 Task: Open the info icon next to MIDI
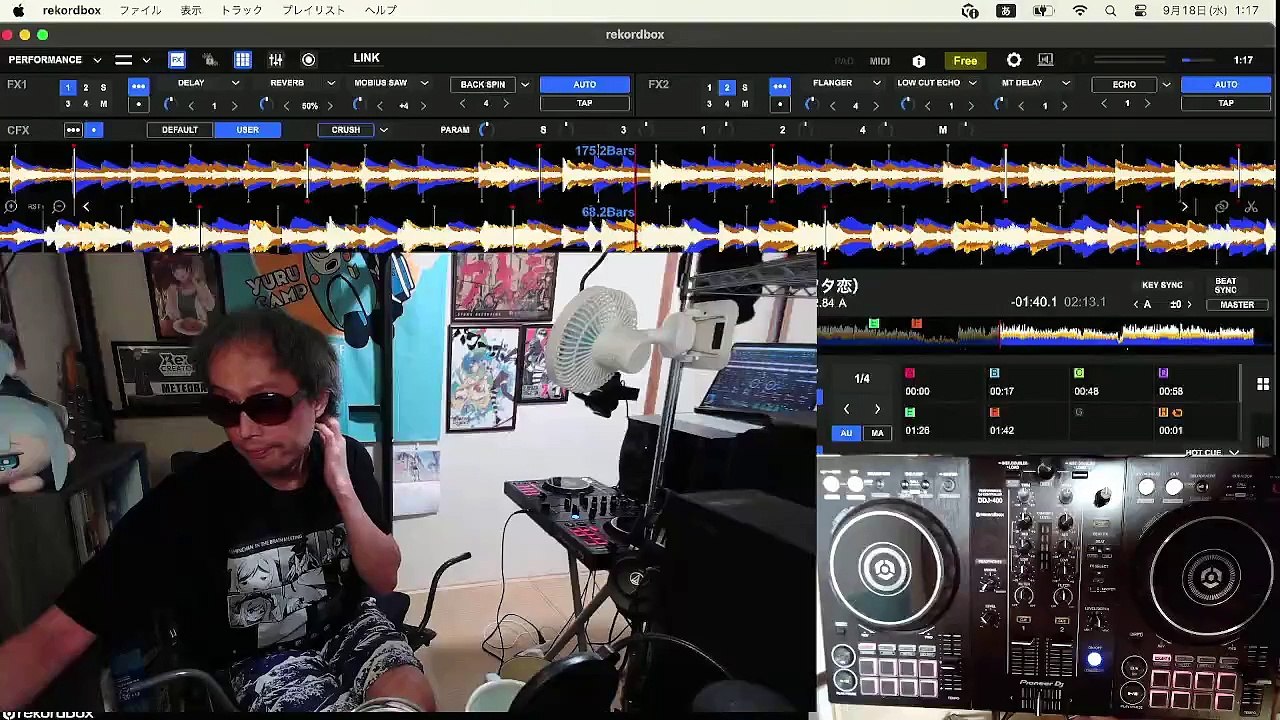click(919, 61)
